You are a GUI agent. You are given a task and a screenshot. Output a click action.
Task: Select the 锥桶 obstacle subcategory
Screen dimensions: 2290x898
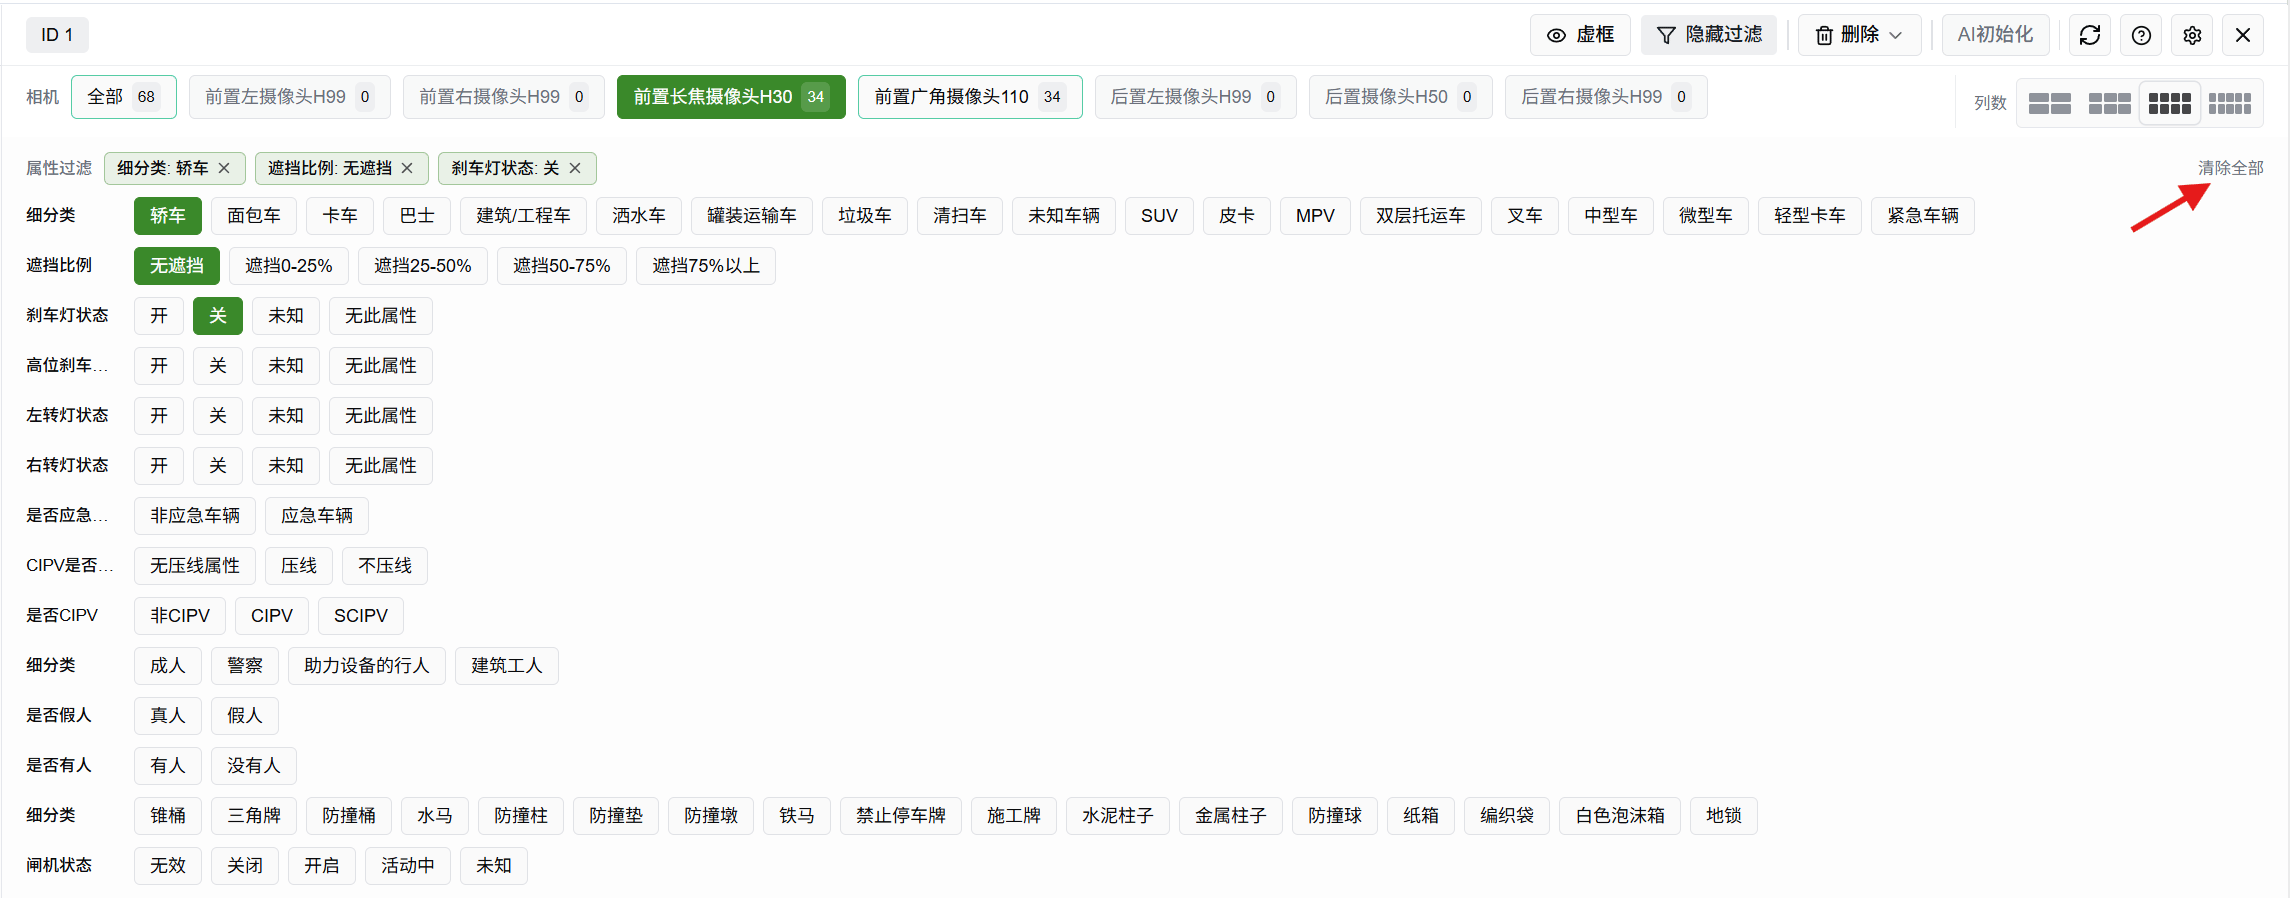click(x=168, y=816)
